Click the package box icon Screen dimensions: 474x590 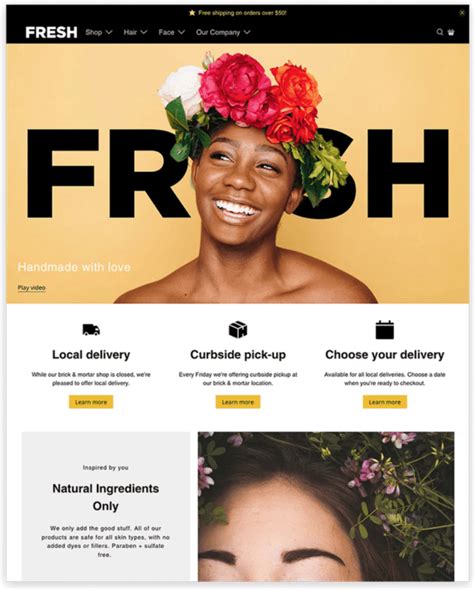[x=238, y=329]
